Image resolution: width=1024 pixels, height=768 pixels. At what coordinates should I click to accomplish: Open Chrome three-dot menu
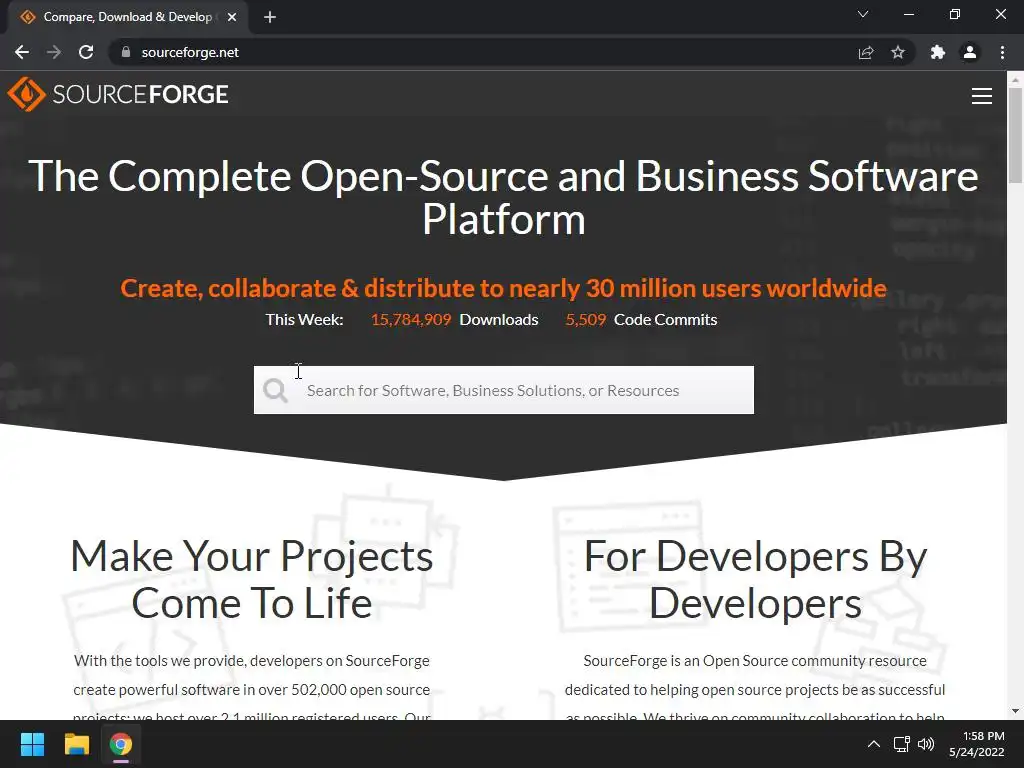click(1002, 52)
